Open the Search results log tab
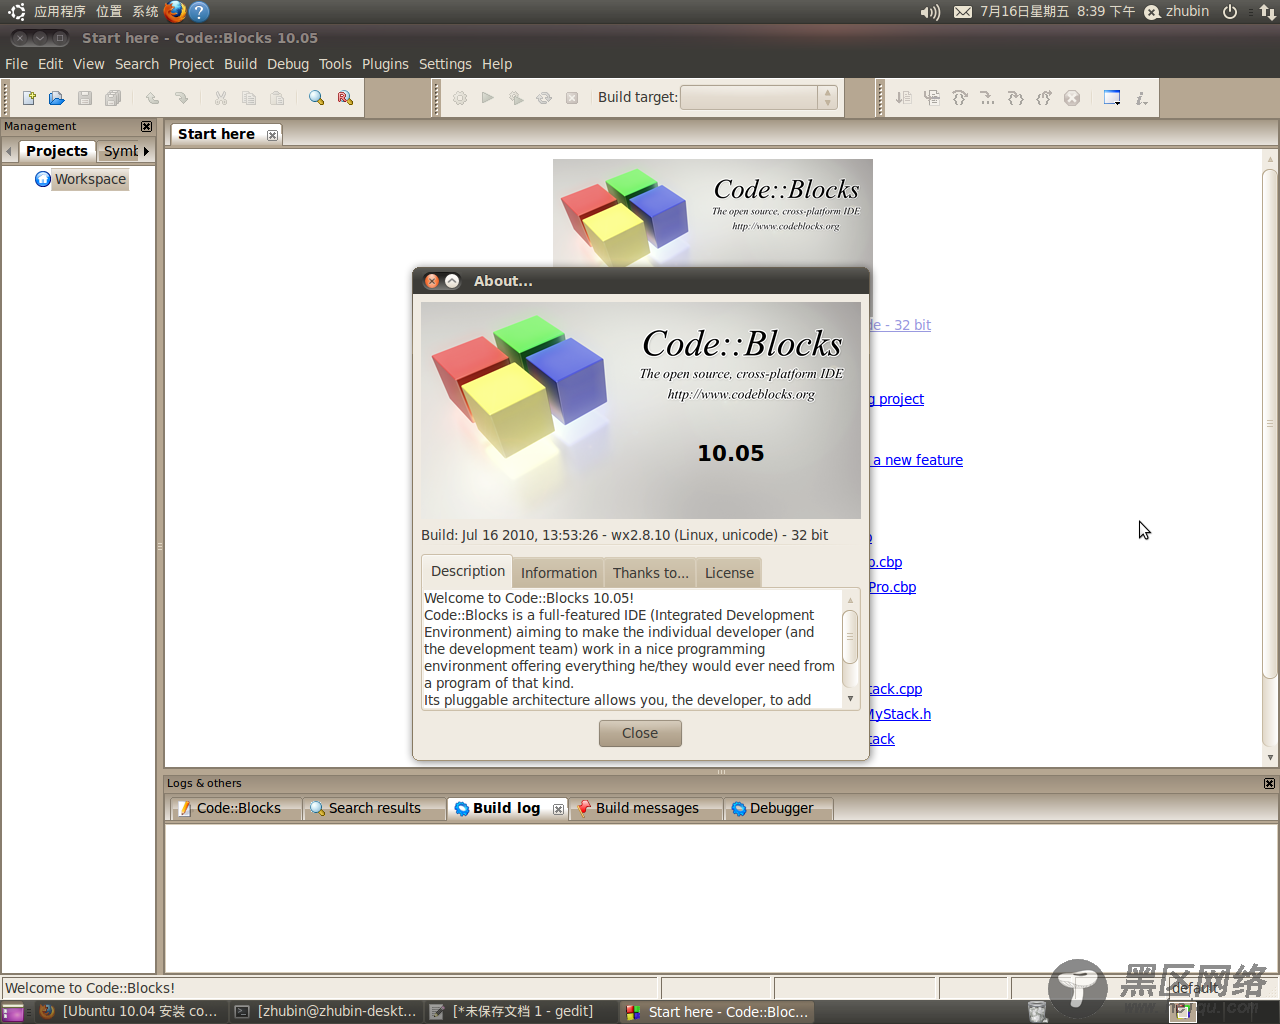The image size is (1280, 1024). point(374,808)
